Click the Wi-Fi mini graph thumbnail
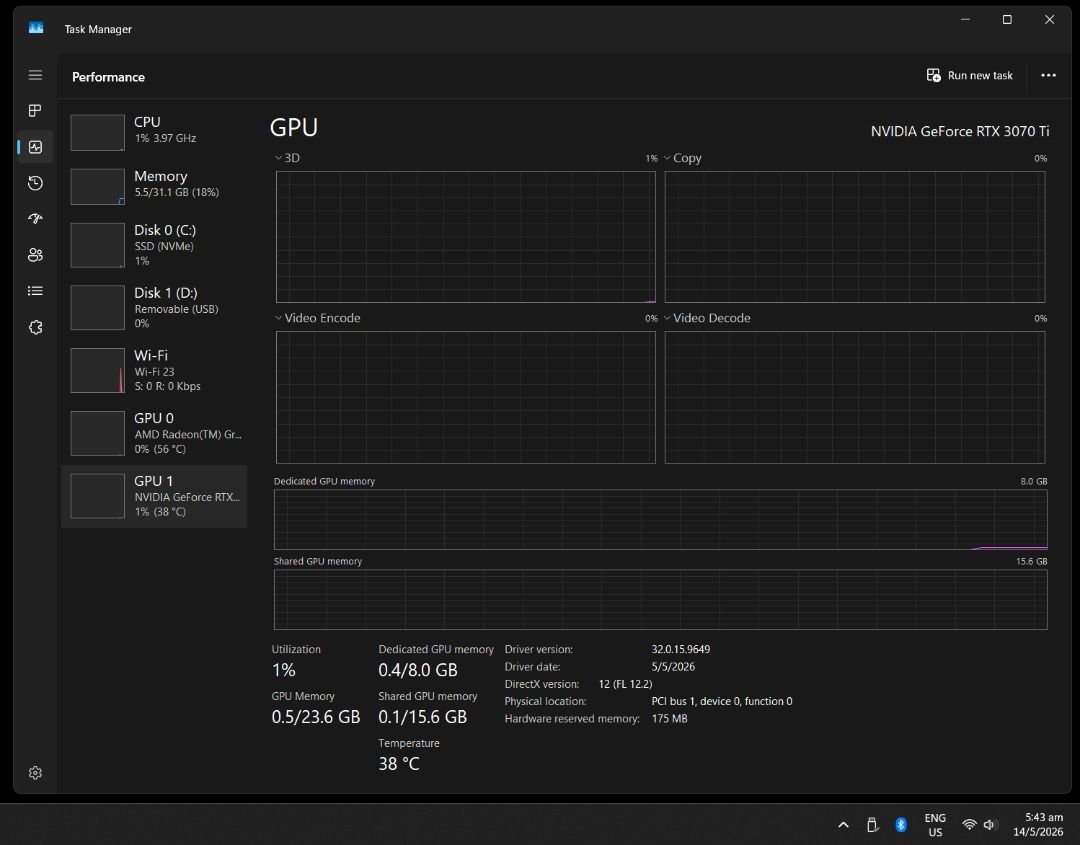1080x845 pixels. click(x=97, y=371)
